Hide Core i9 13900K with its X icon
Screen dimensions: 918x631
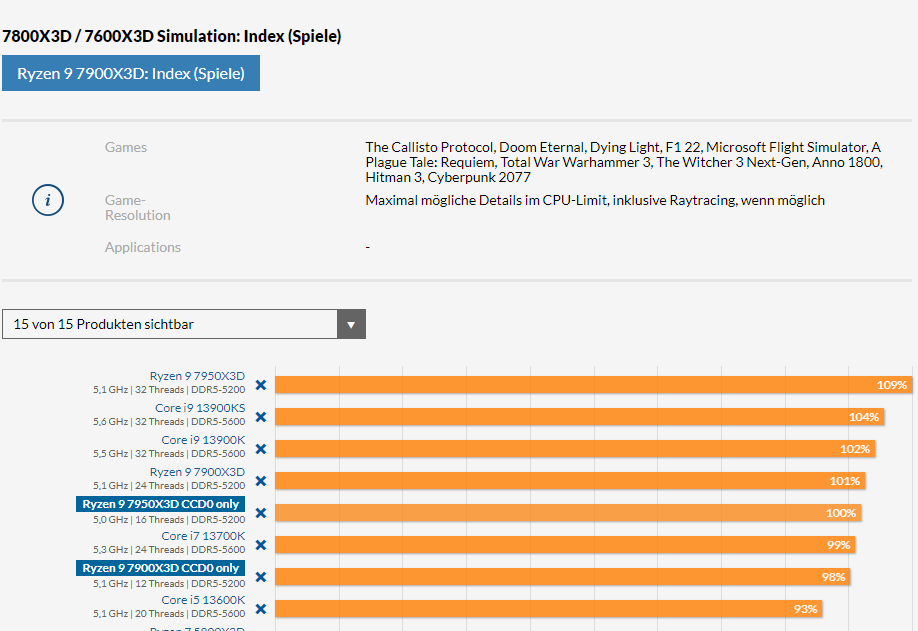tap(261, 449)
